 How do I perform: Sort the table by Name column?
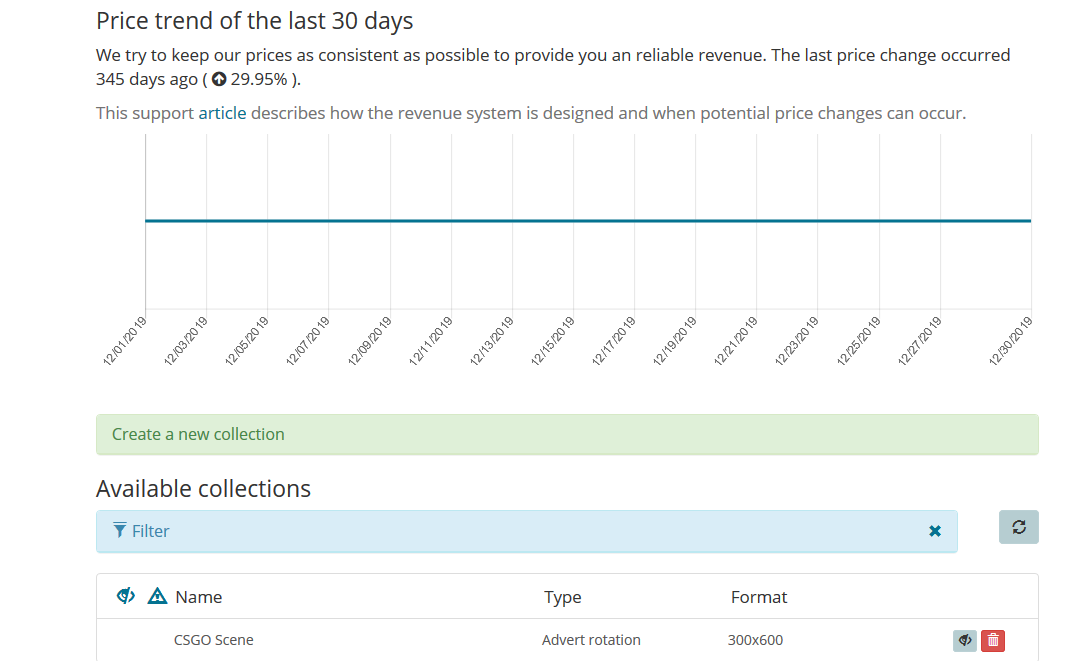[x=198, y=597]
